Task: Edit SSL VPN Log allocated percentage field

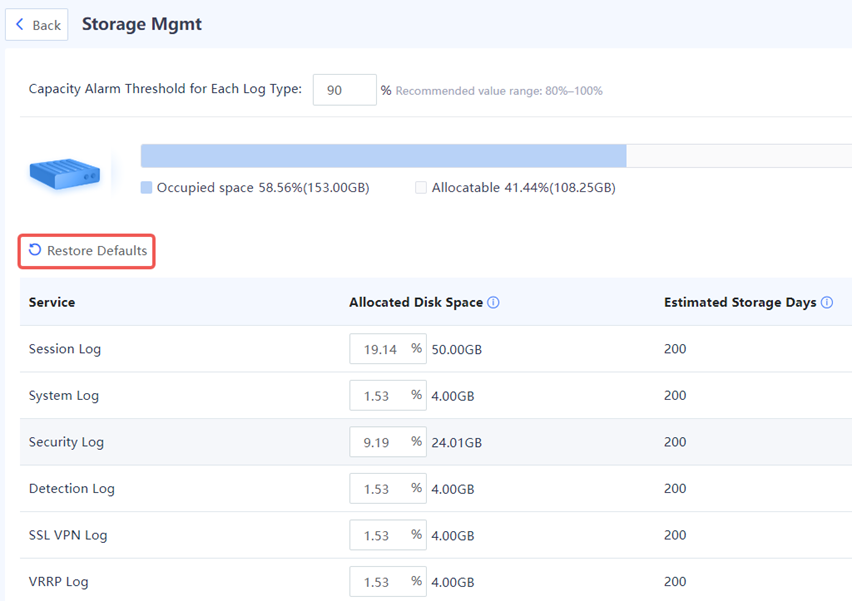Action: 388,535
